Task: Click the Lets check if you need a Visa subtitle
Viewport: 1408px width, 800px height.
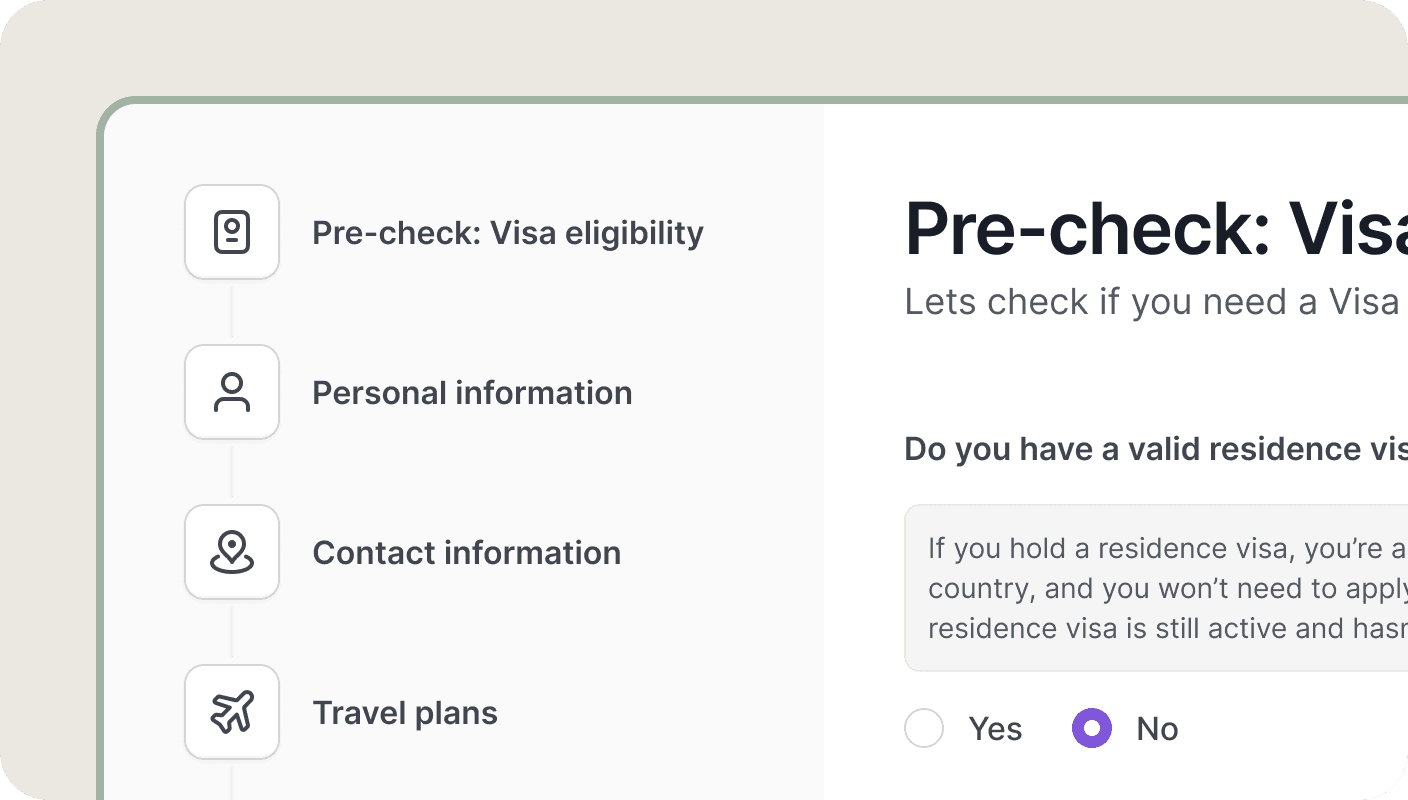Action: [1150, 301]
